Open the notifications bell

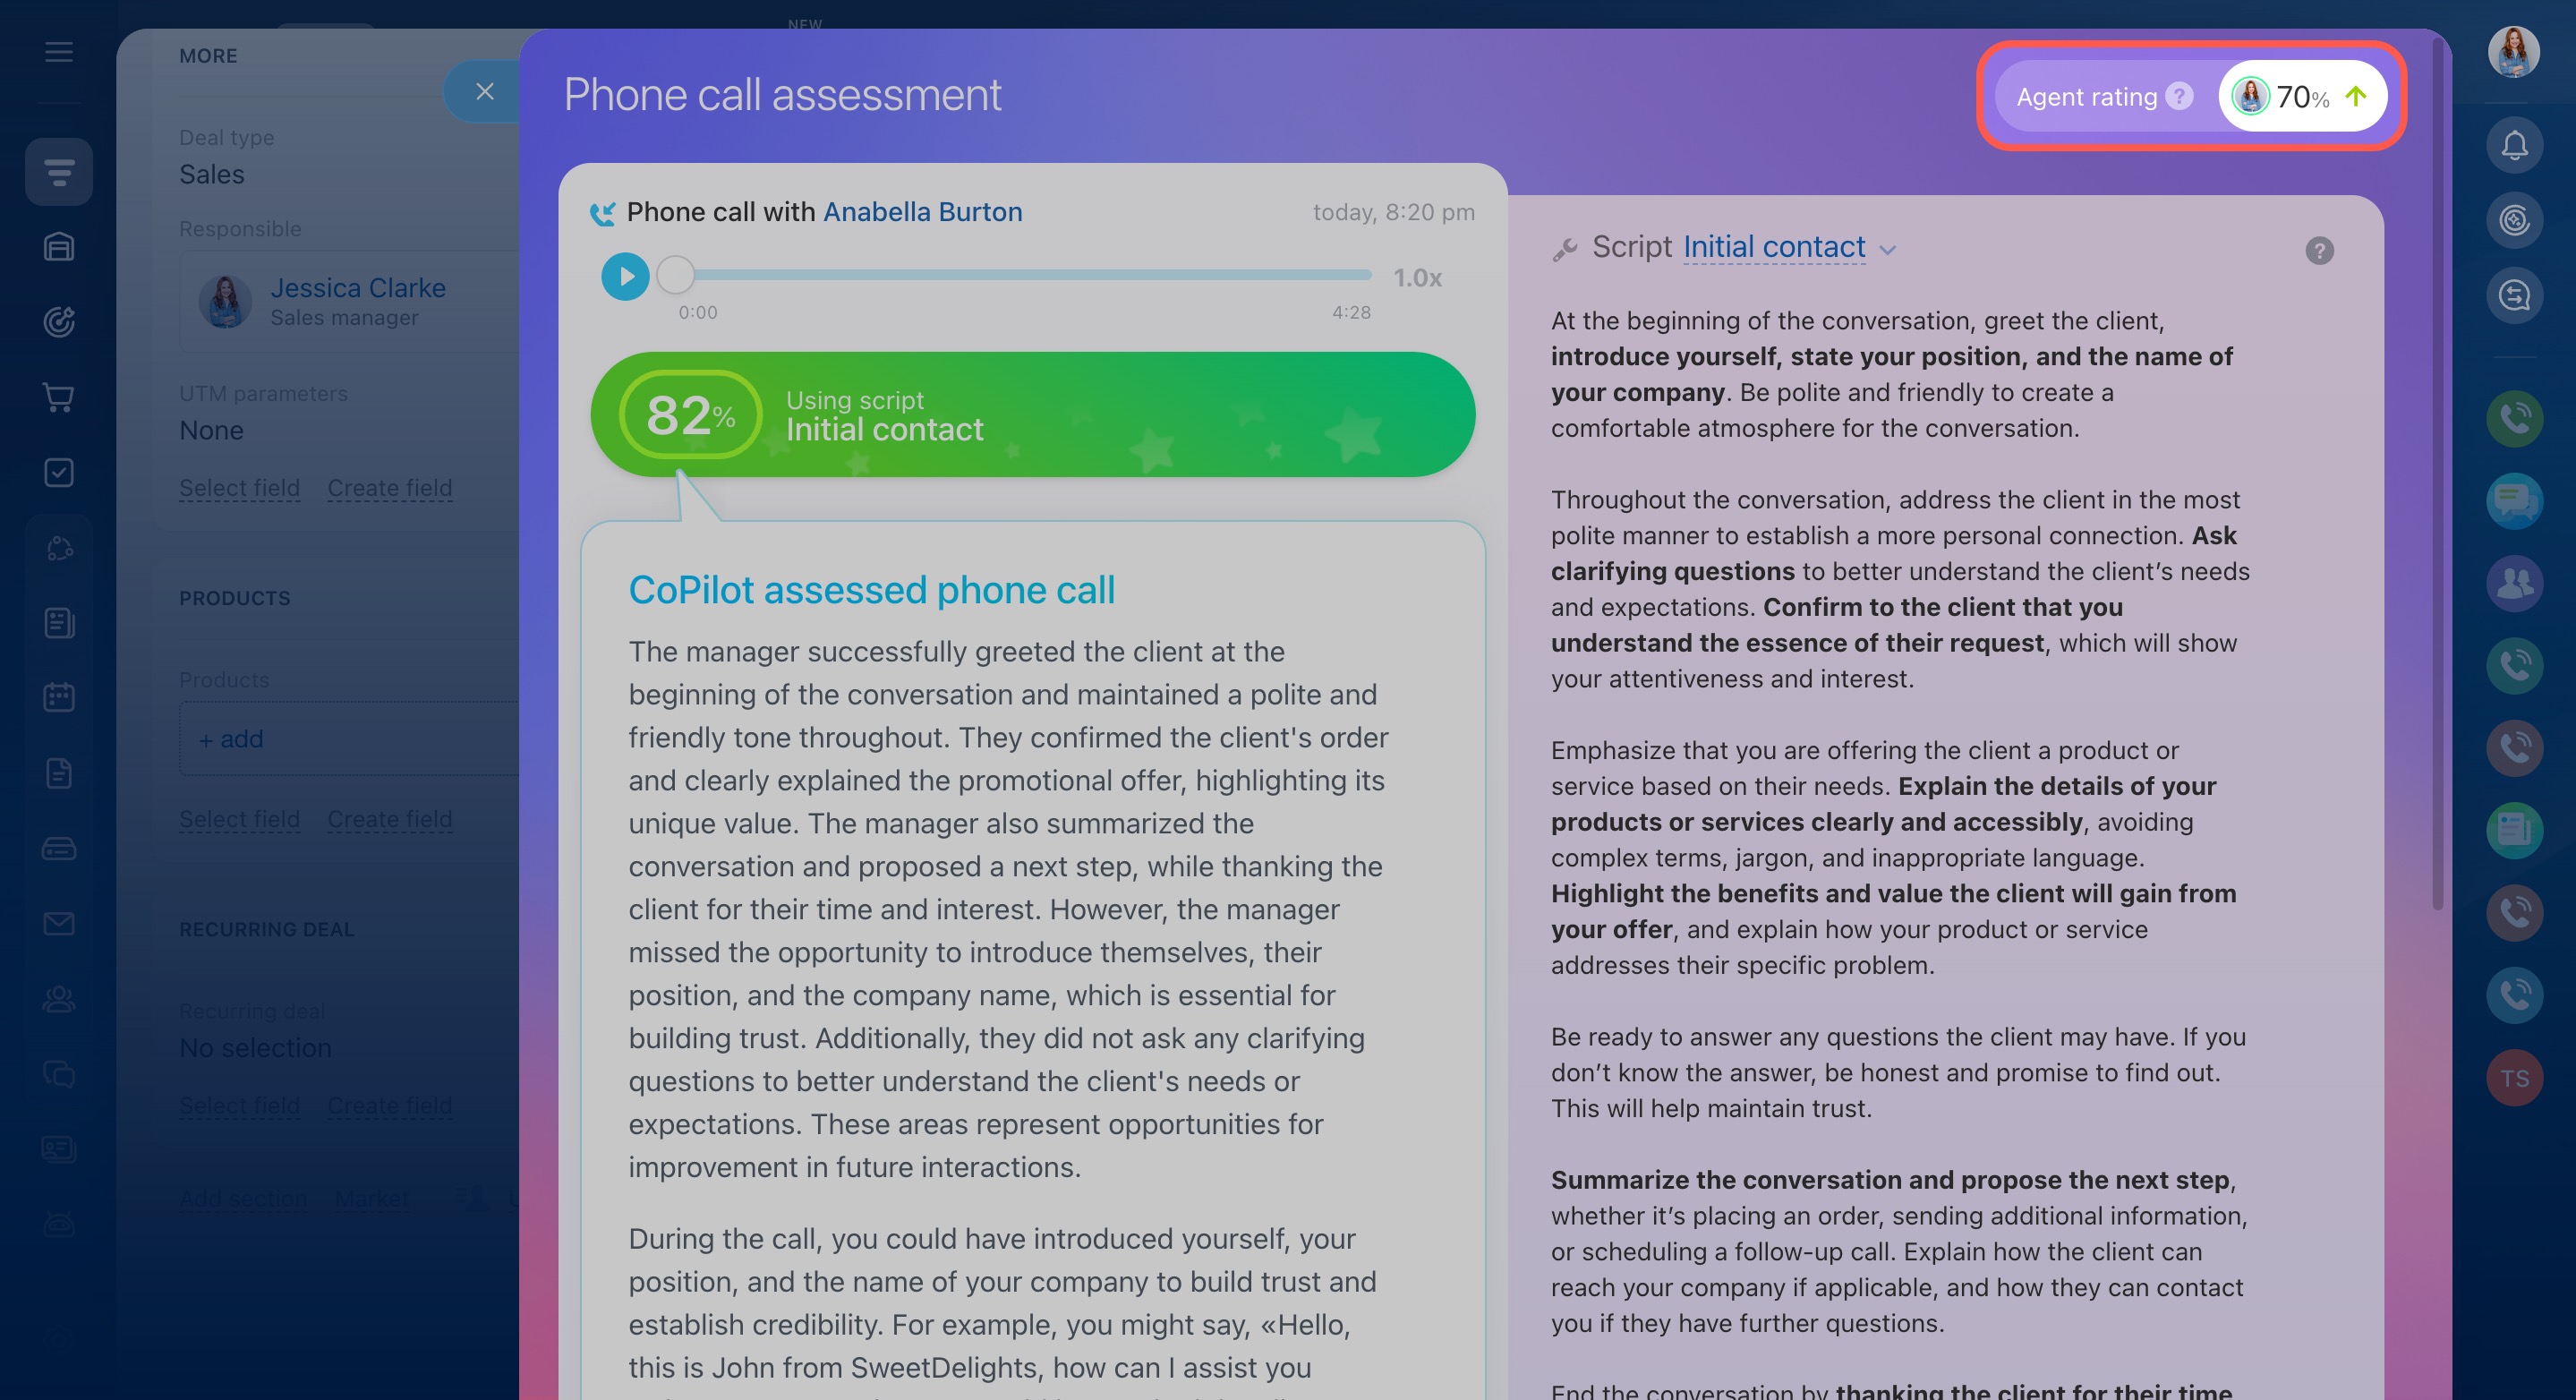pyautogui.click(x=2514, y=146)
